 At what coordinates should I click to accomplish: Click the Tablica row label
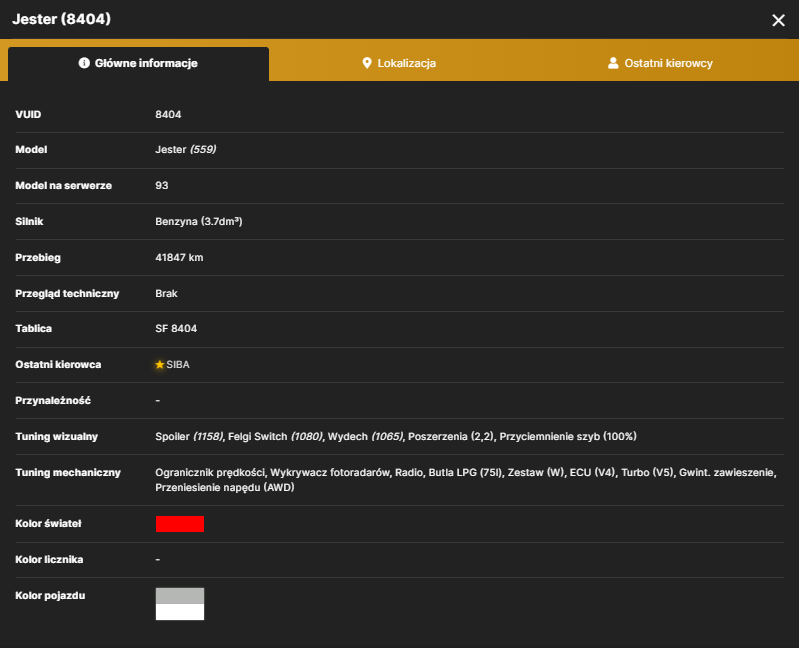(x=34, y=329)
